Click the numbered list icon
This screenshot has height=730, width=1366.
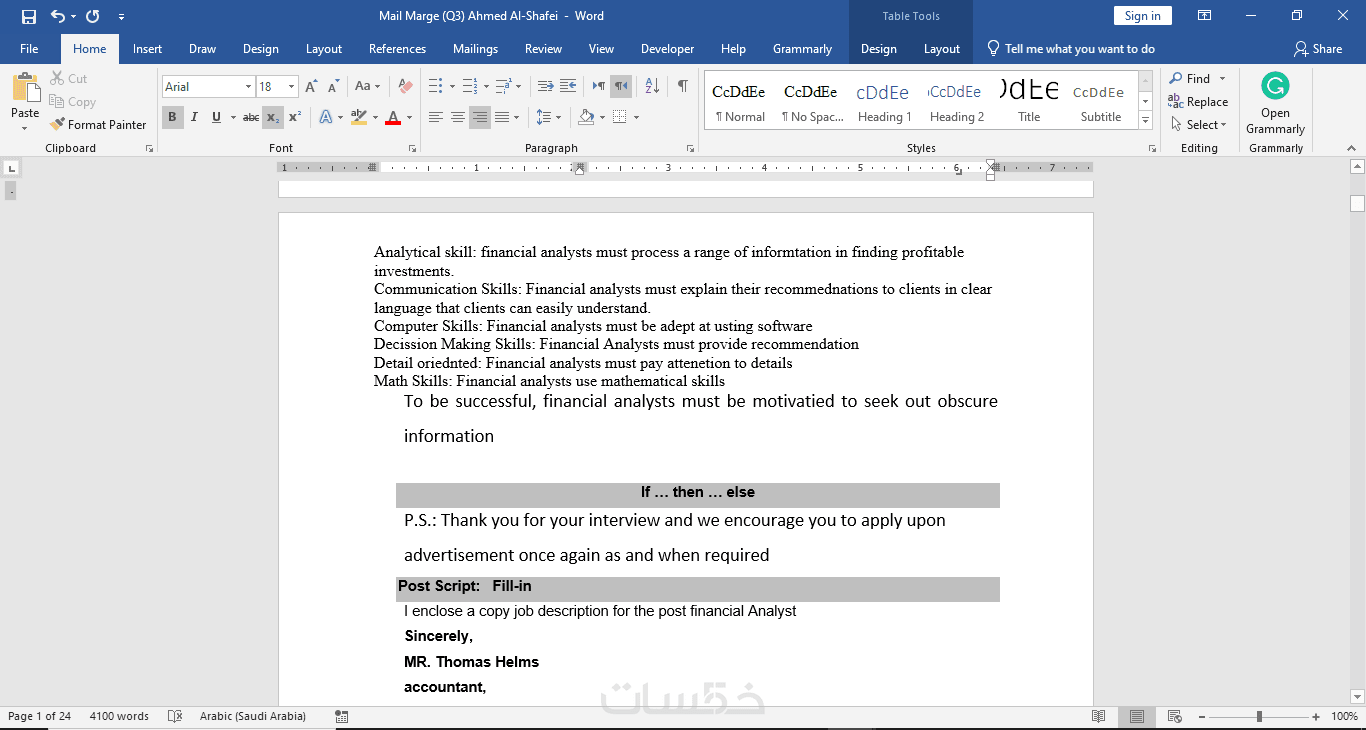[x=470, y=87]
